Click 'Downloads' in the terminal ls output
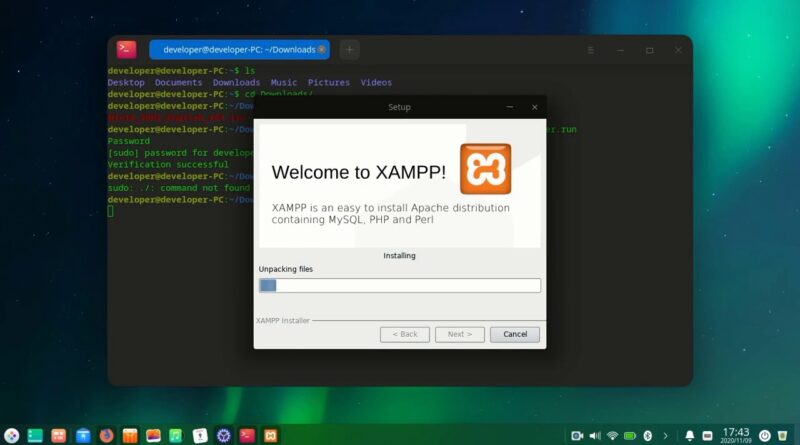 tap(236, 83)
